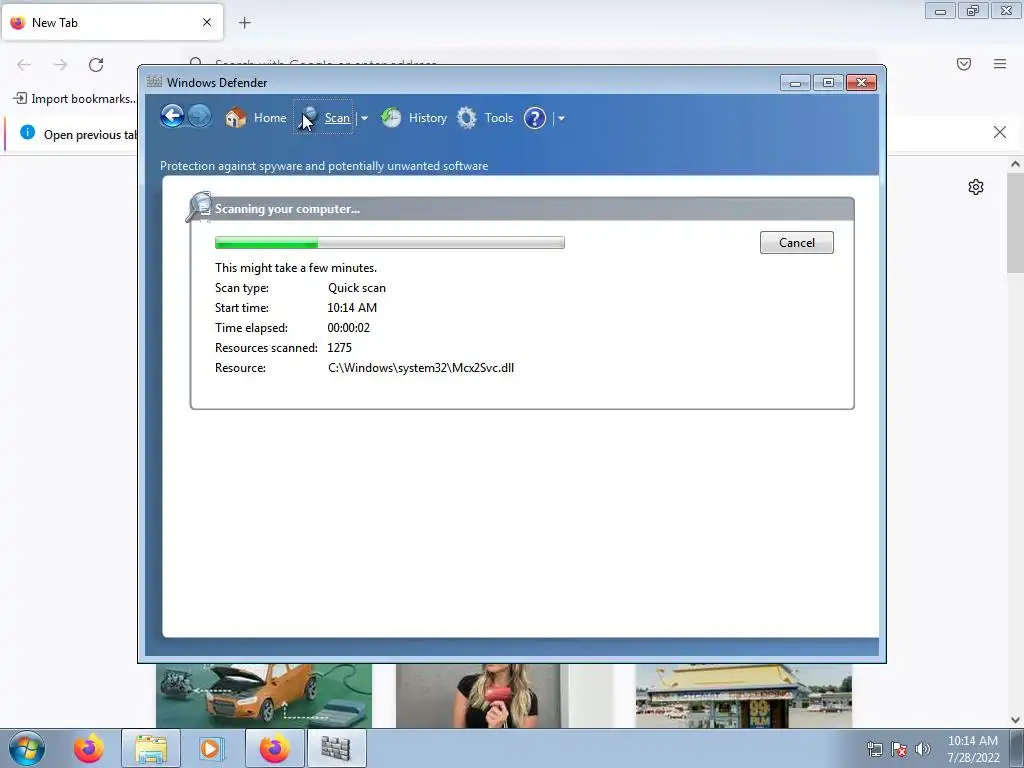Dismiss the Open previous tabs notification
1024x768 pixels.
pyautogui.click(x=1000, y=132)
